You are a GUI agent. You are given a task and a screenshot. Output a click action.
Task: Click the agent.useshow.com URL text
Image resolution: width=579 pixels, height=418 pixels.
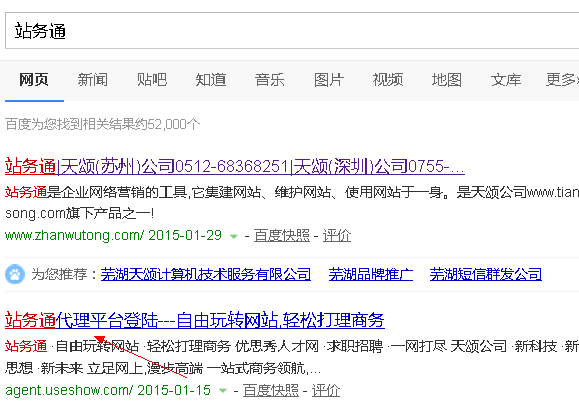pos(69,390)
